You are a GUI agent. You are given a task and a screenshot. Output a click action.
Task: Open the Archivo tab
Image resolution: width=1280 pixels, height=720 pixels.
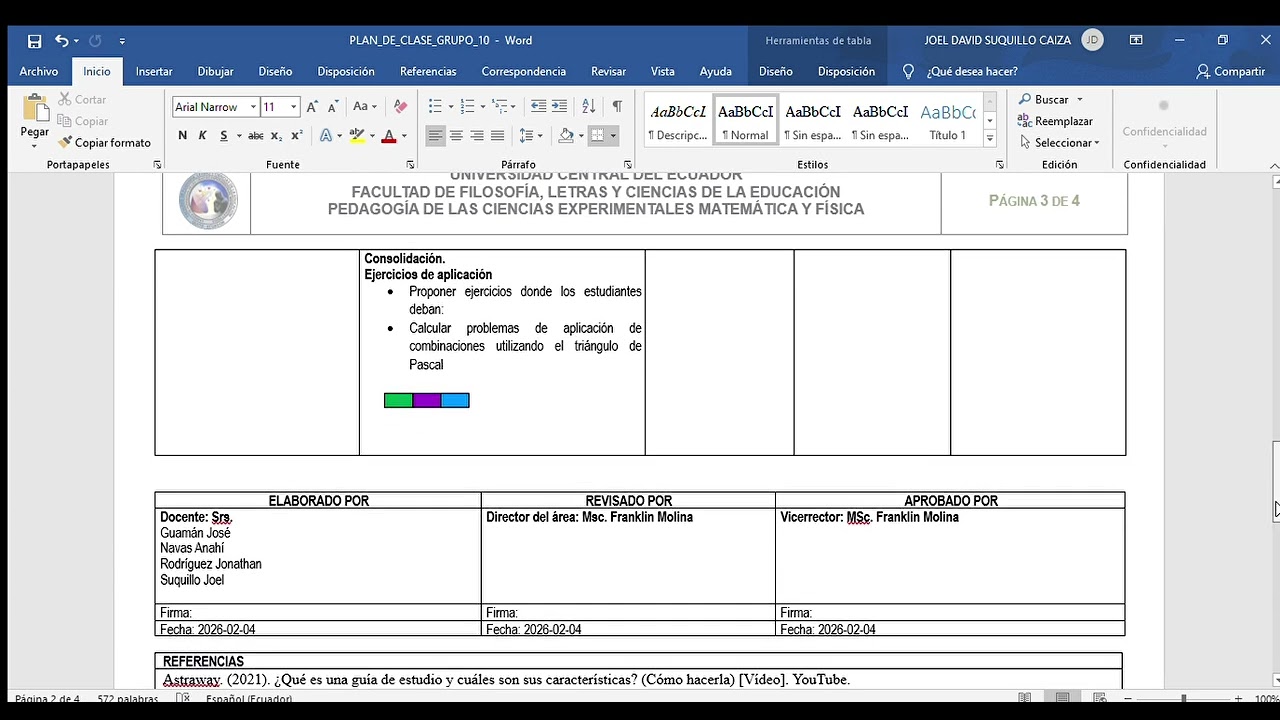click(x=39, y=71)
